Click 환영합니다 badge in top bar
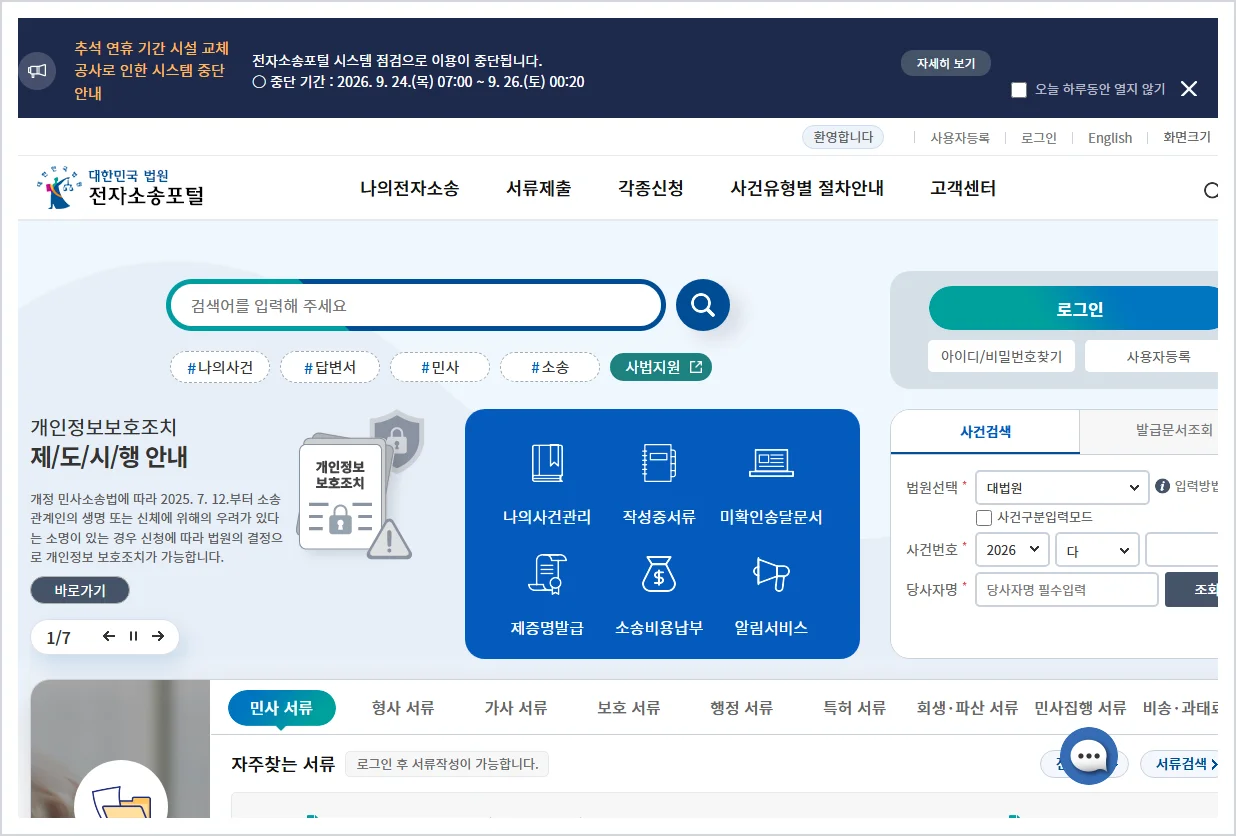 click(x=843, y=137)
